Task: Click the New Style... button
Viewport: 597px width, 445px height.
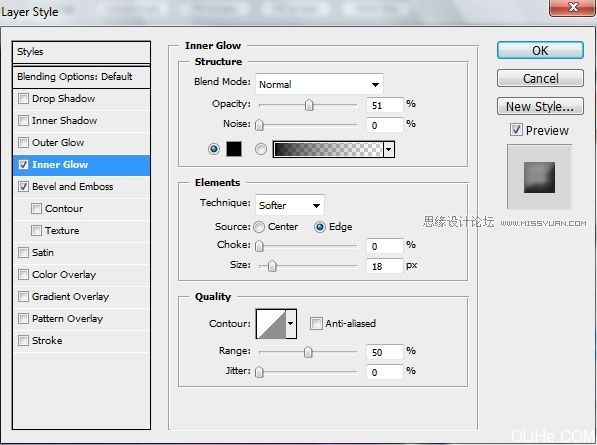Action: [x=540, y=106]
